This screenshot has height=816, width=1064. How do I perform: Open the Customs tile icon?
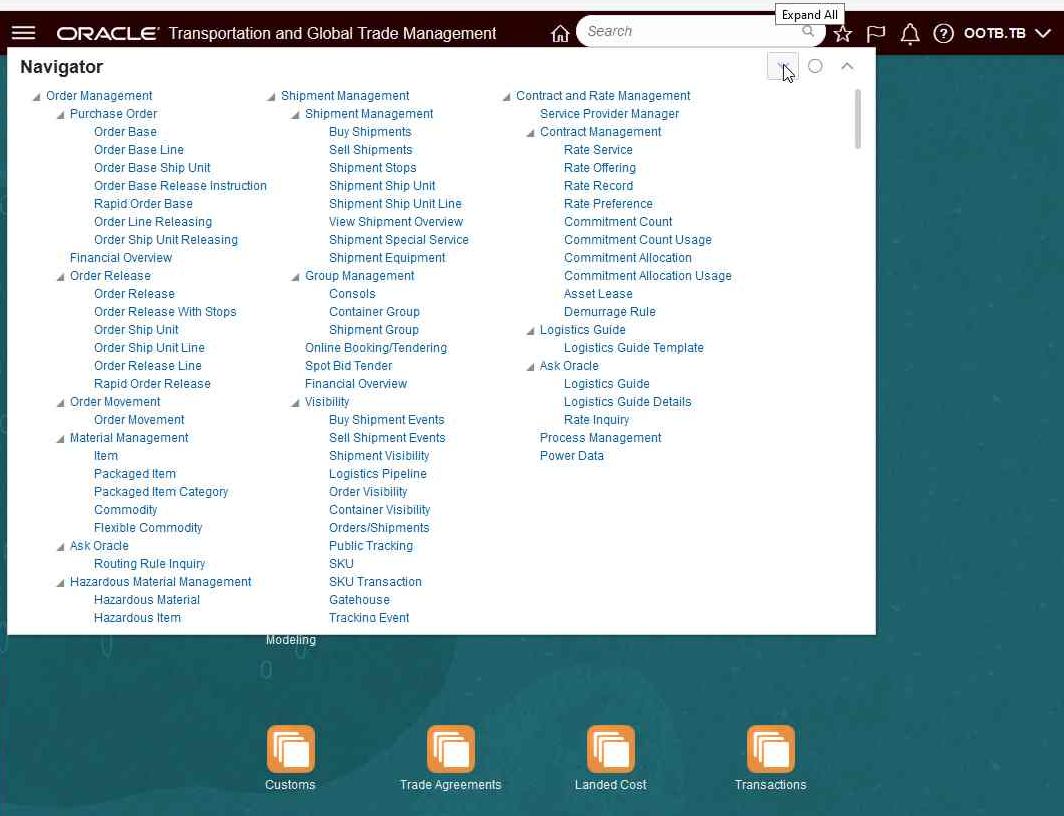coord(290,749)
